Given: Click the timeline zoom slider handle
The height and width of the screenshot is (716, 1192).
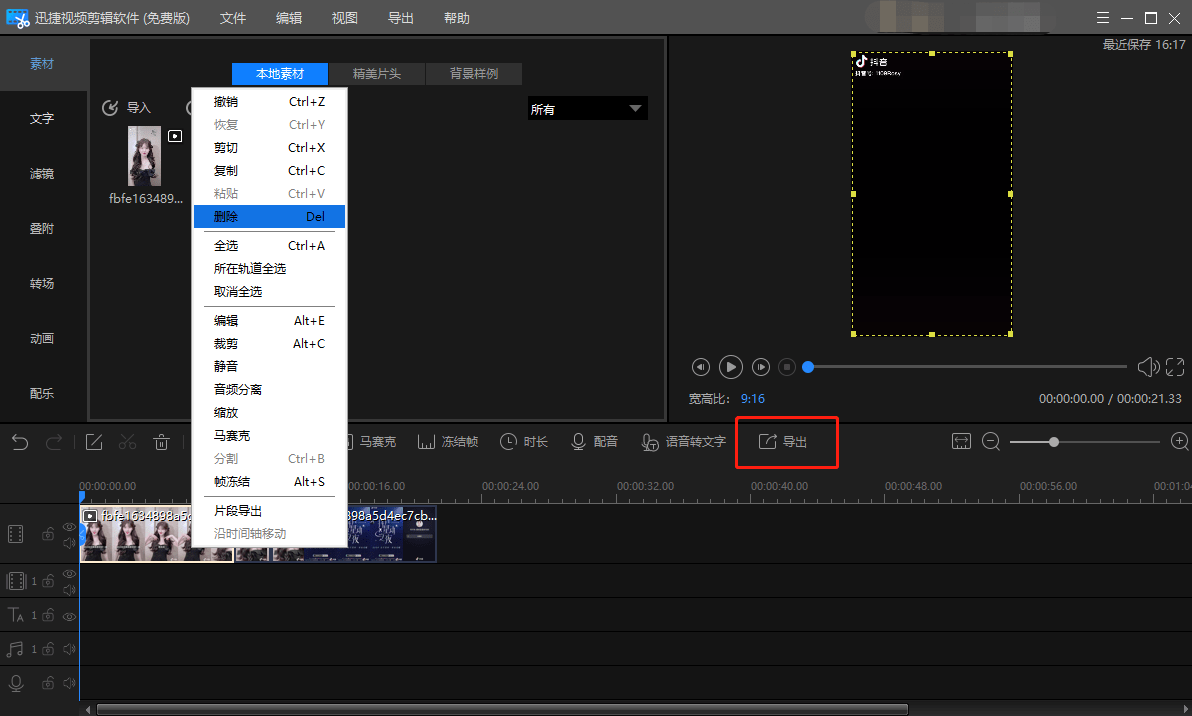Looking at the screenshot, I should [x=1054, y=442].
